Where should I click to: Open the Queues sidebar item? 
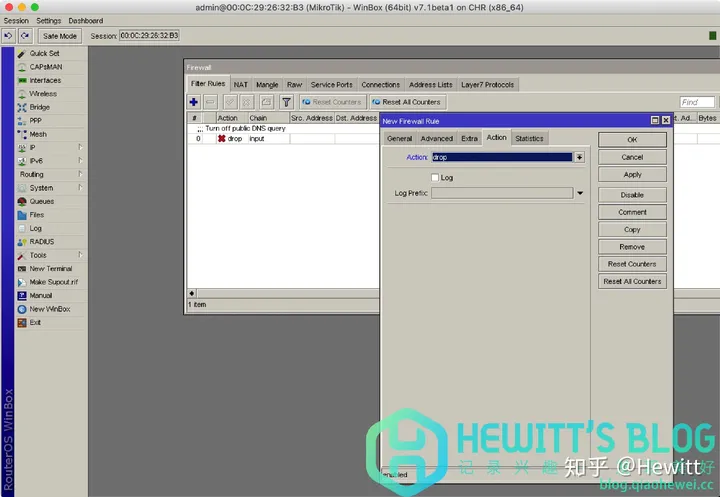pyautogui.click(x=41, y=201)
